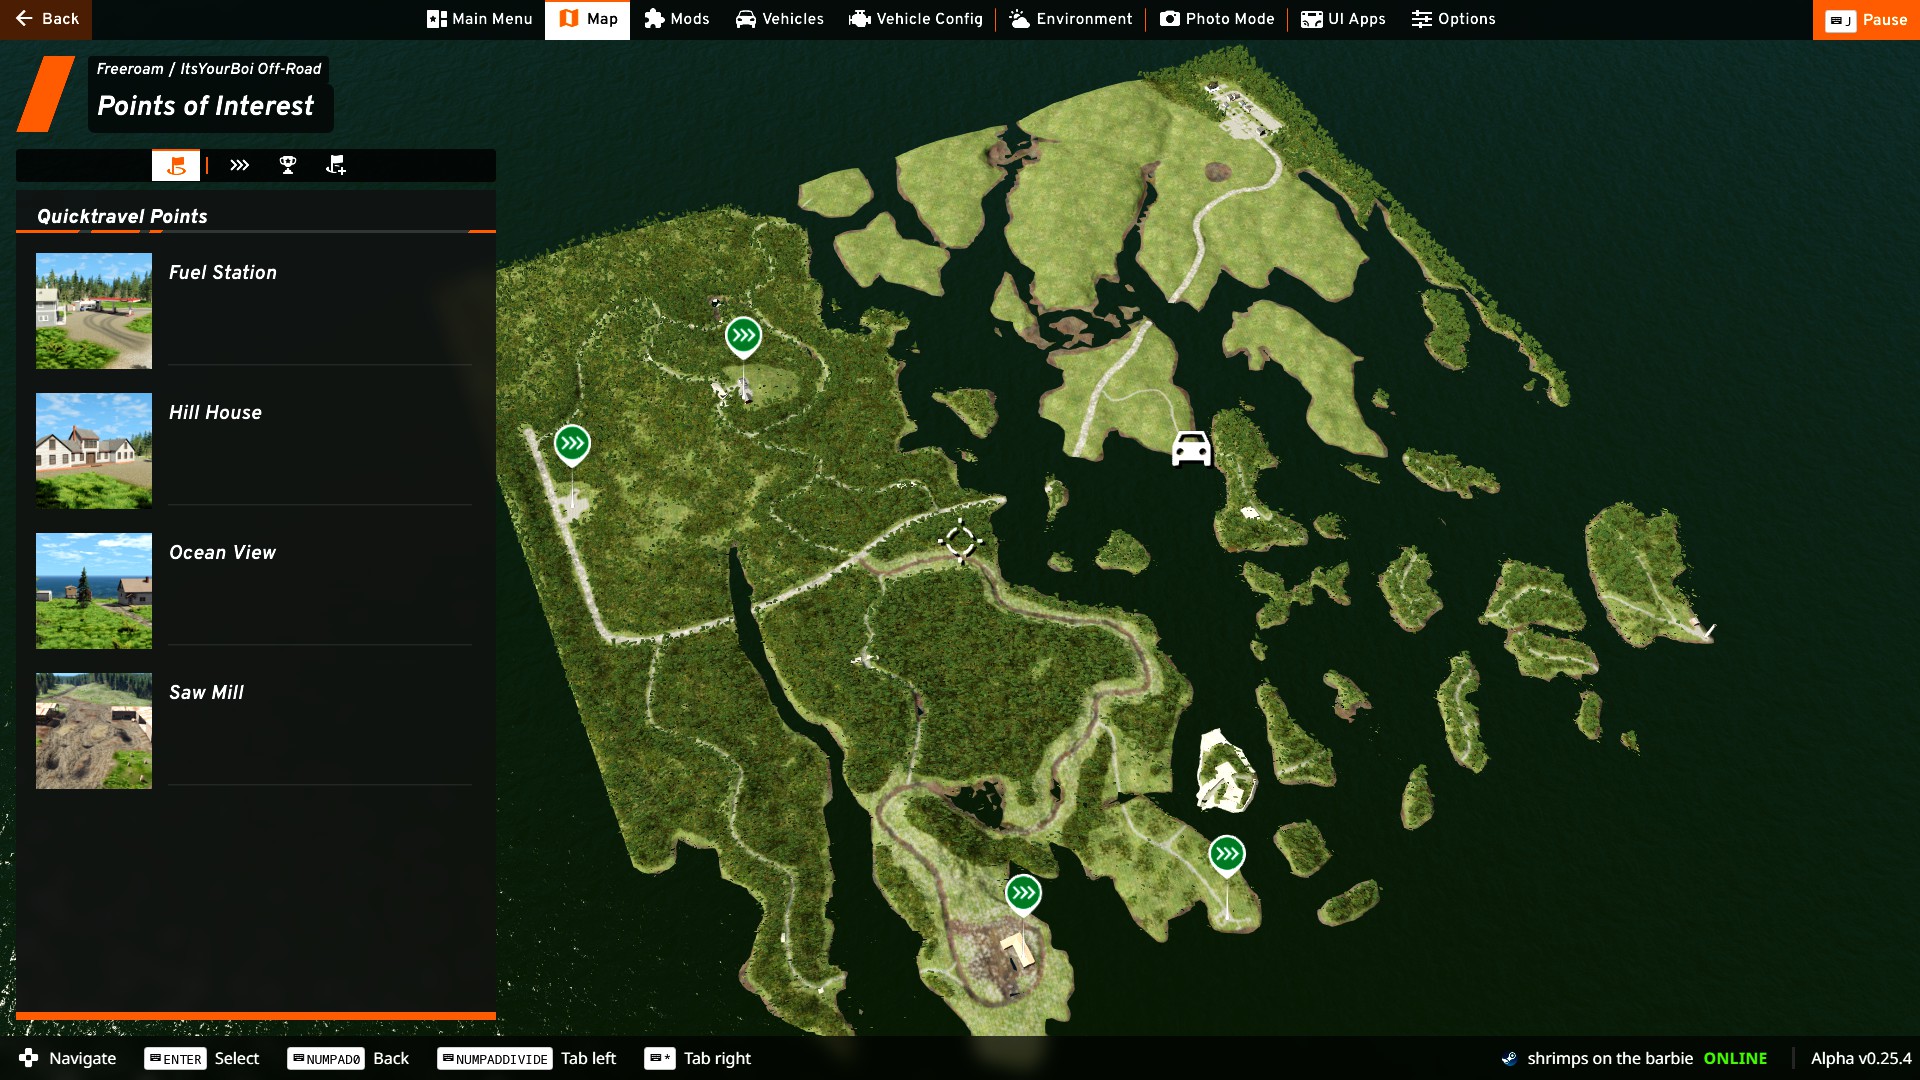Click the orange Pause button
1920x1080 pixels.
click(1866, 20)
